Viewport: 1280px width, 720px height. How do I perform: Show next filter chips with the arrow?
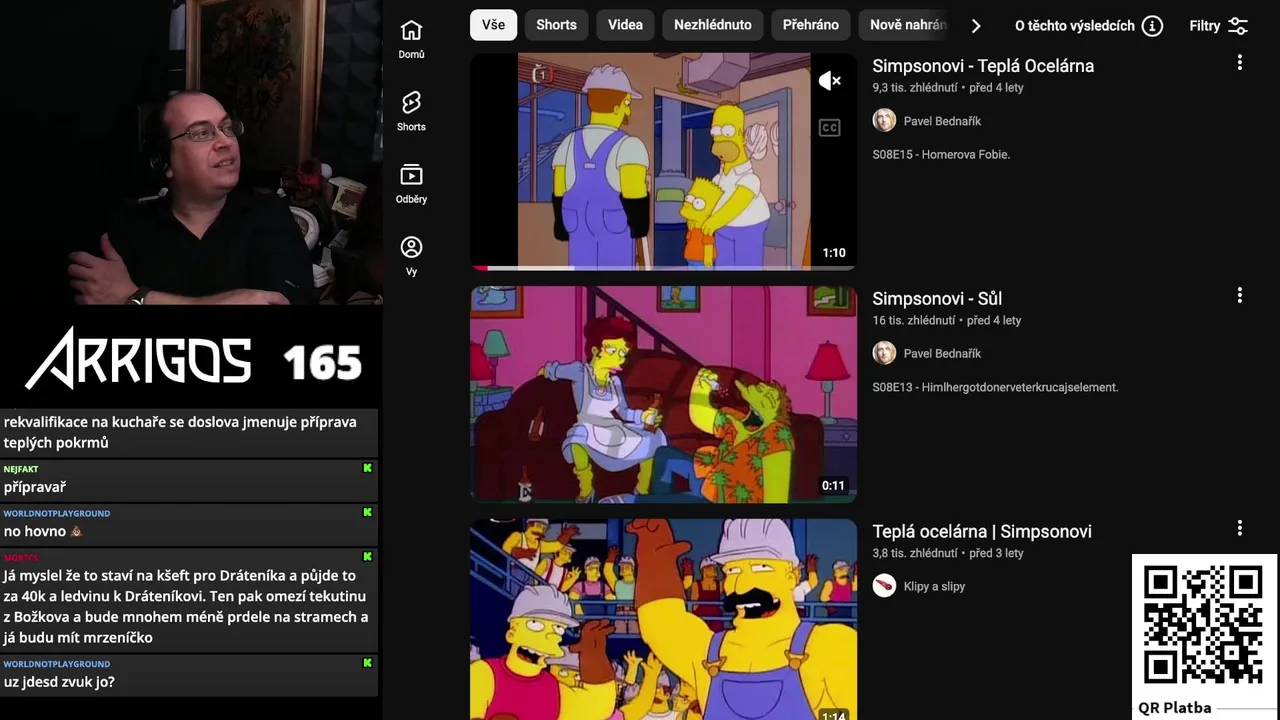tap(976, 26)
